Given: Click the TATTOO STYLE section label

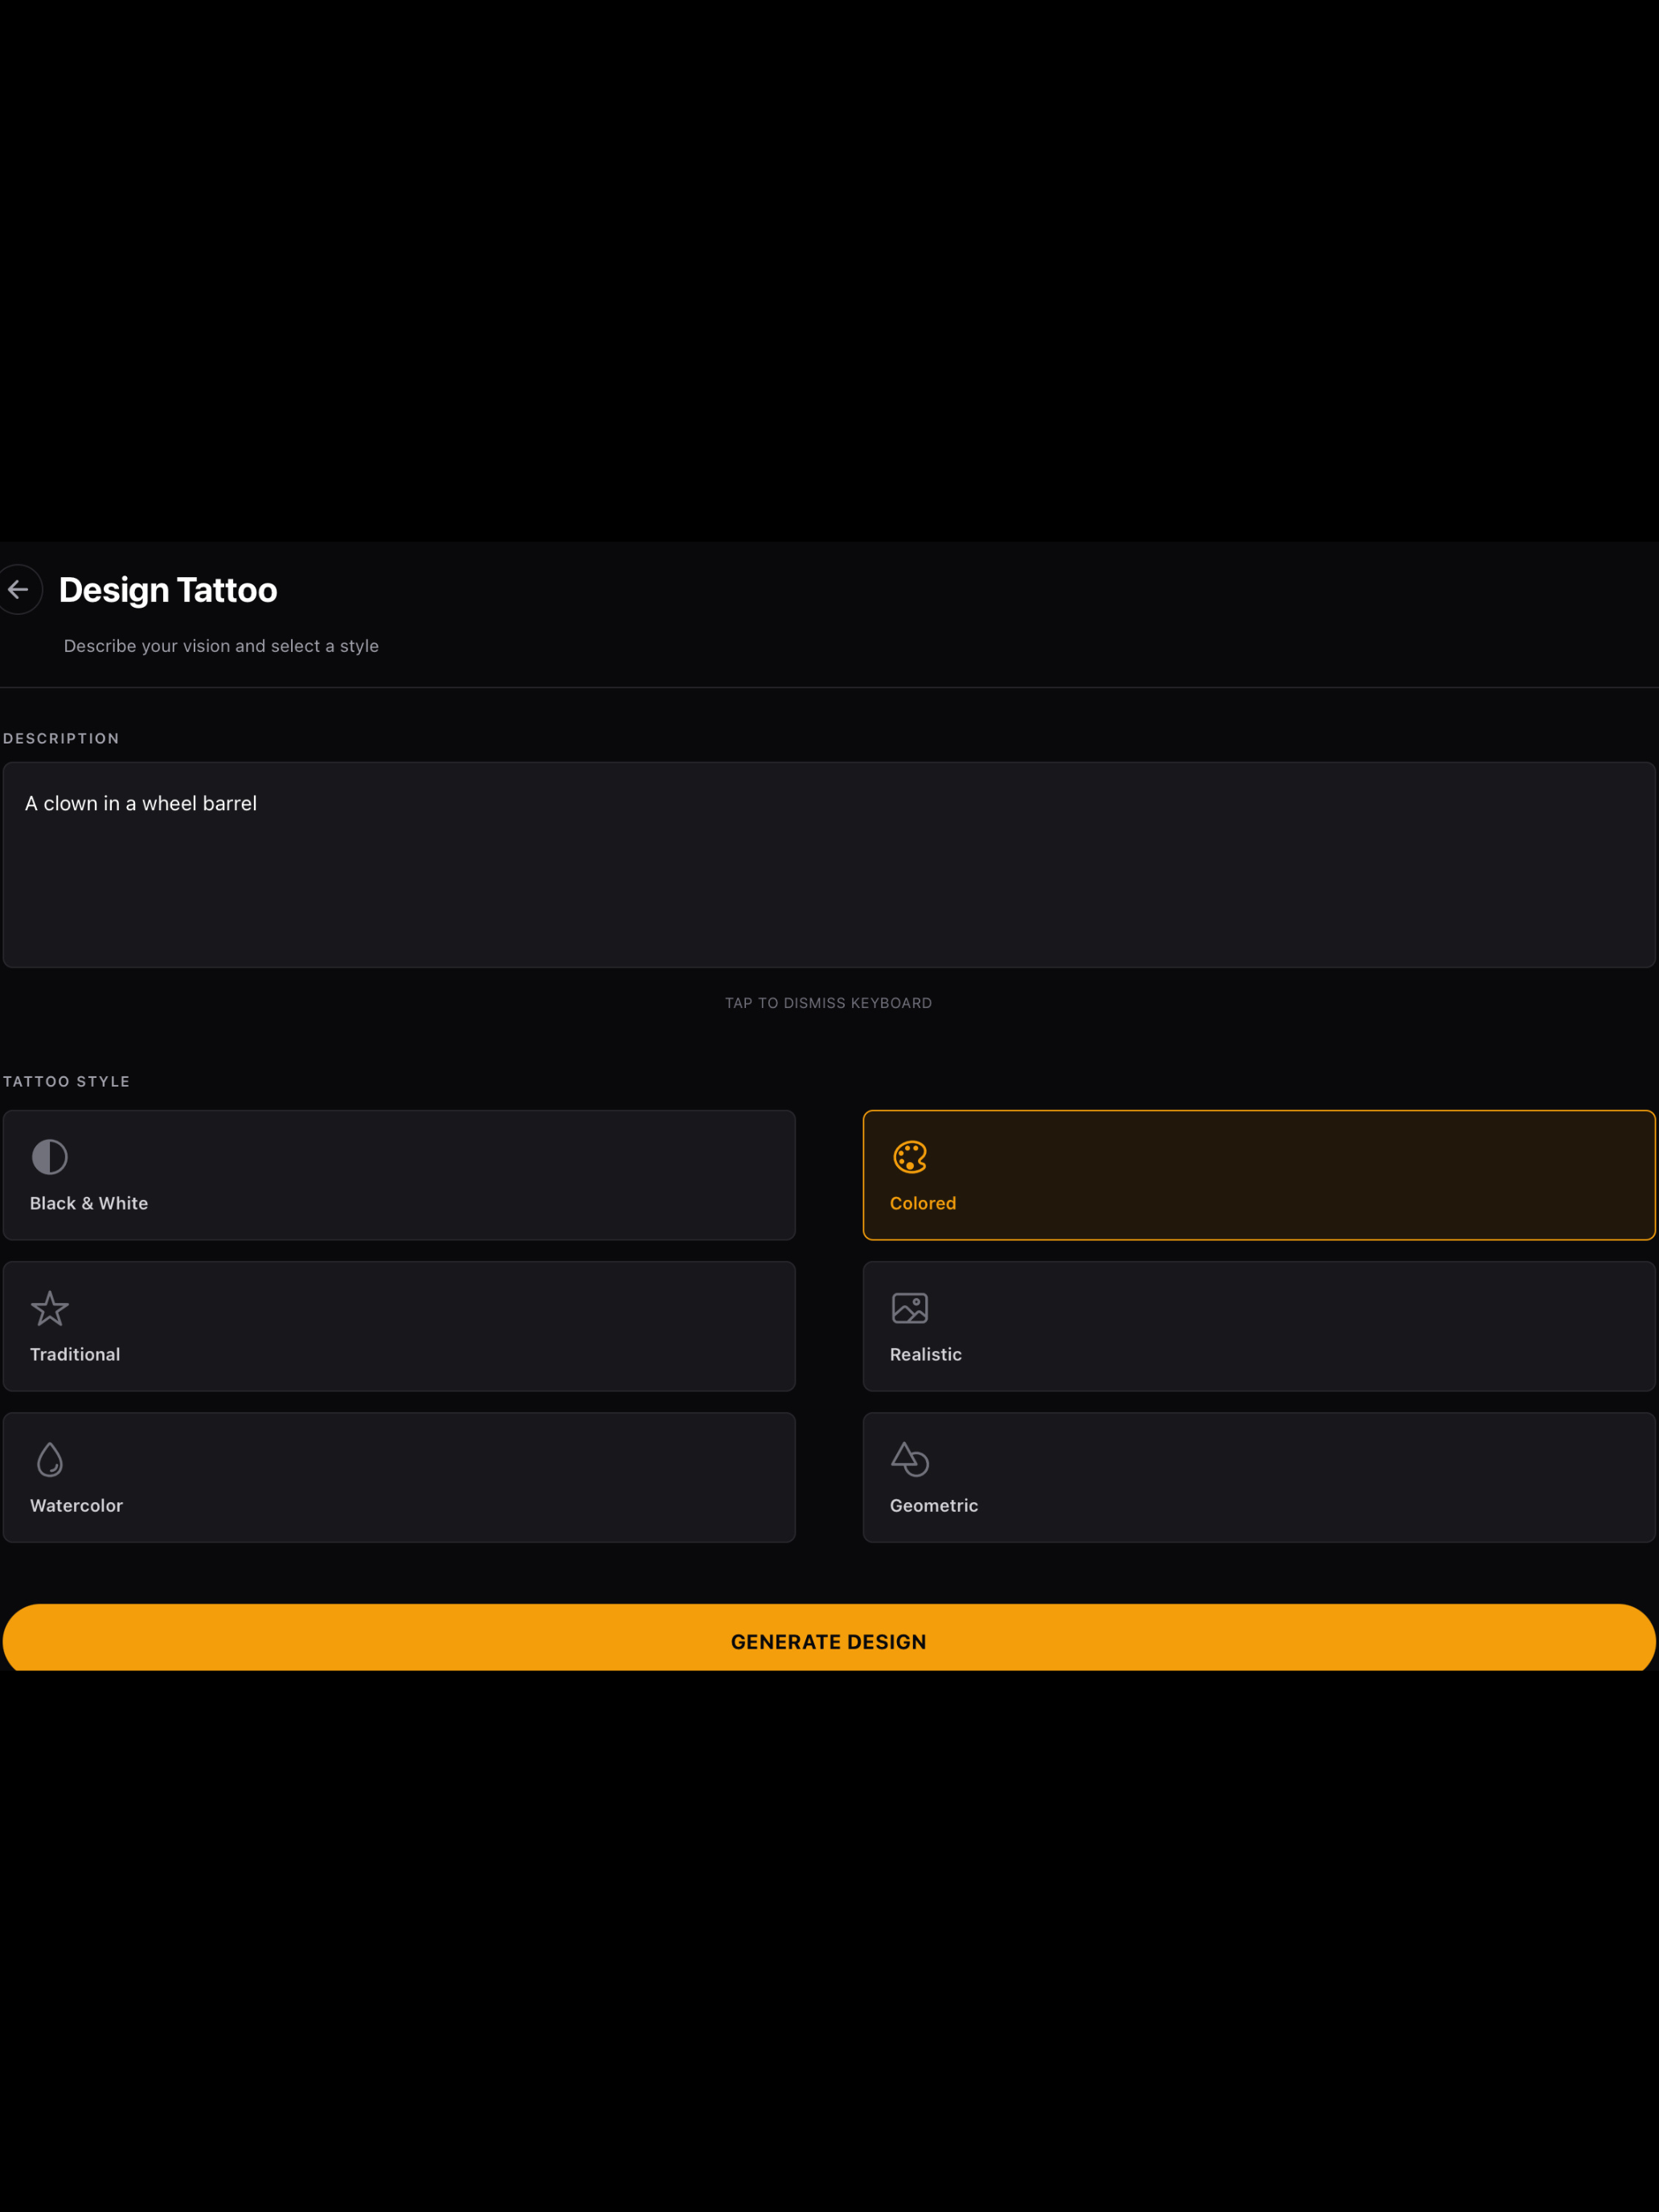Looking at the screenshot, I should point(66,1081).
